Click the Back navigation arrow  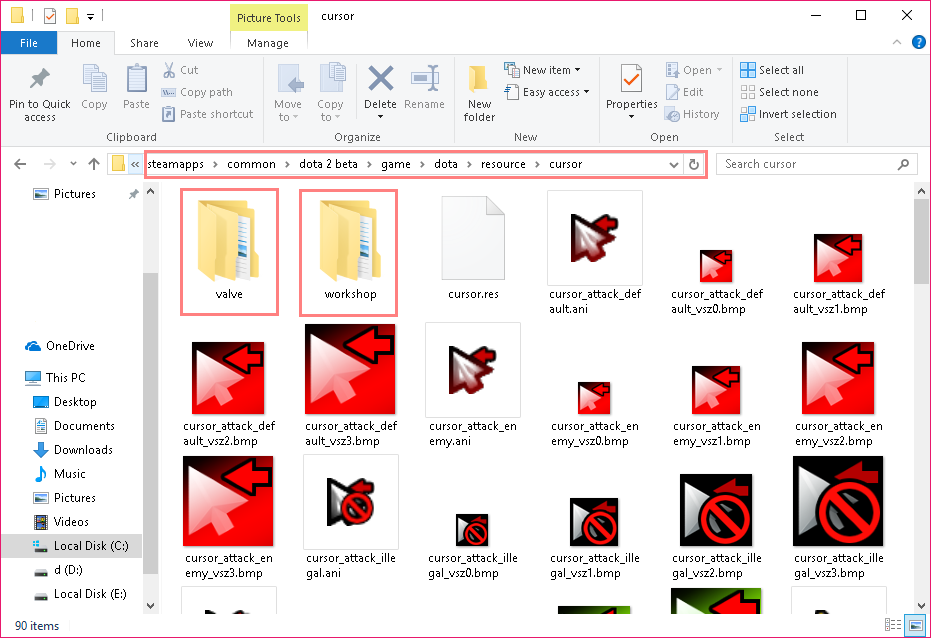click(x=20, y=164)
